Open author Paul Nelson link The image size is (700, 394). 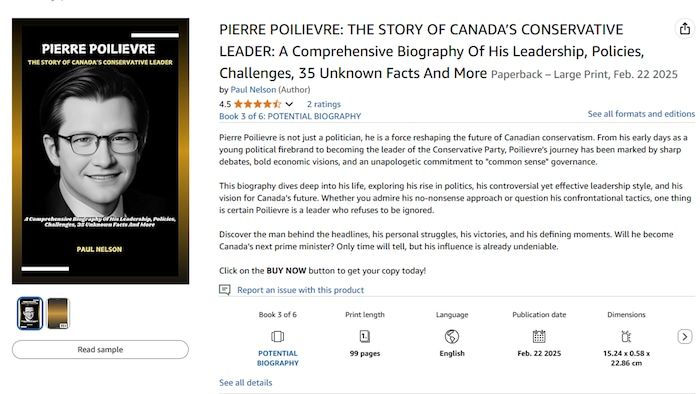pos(253,90)
